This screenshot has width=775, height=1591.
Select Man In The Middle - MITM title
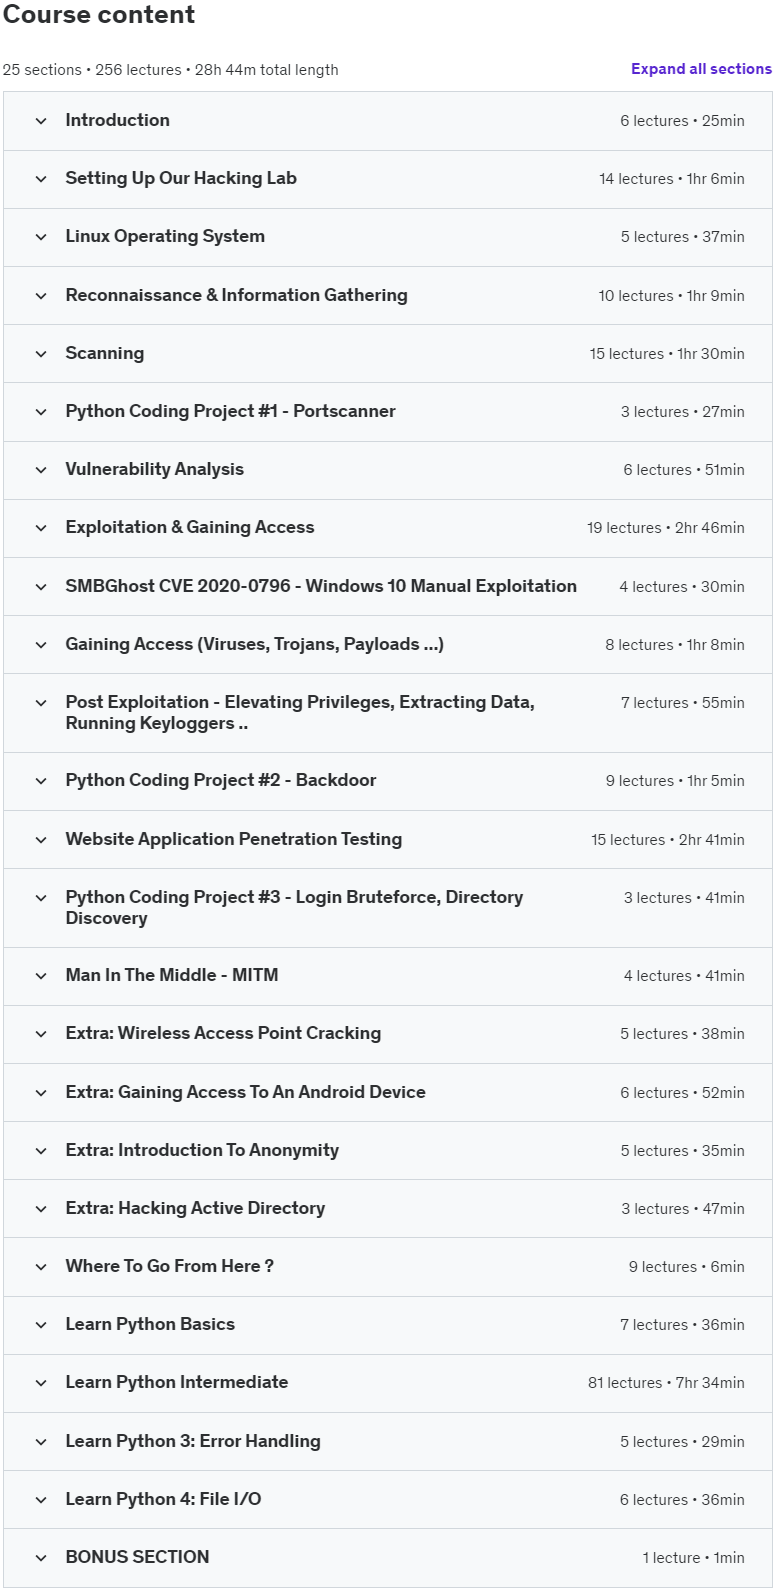pyautogui.click(x=172, y=975)
